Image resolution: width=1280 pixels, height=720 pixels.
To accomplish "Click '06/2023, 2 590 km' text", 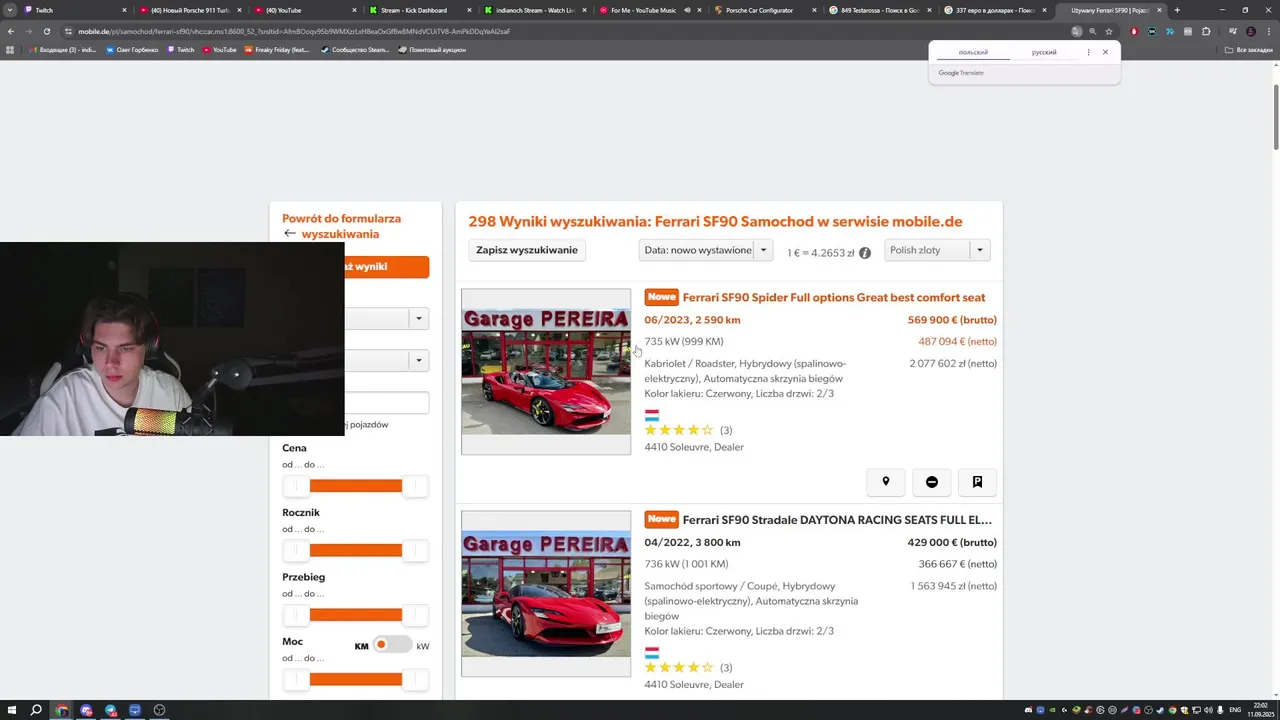I will coord(692,320).
